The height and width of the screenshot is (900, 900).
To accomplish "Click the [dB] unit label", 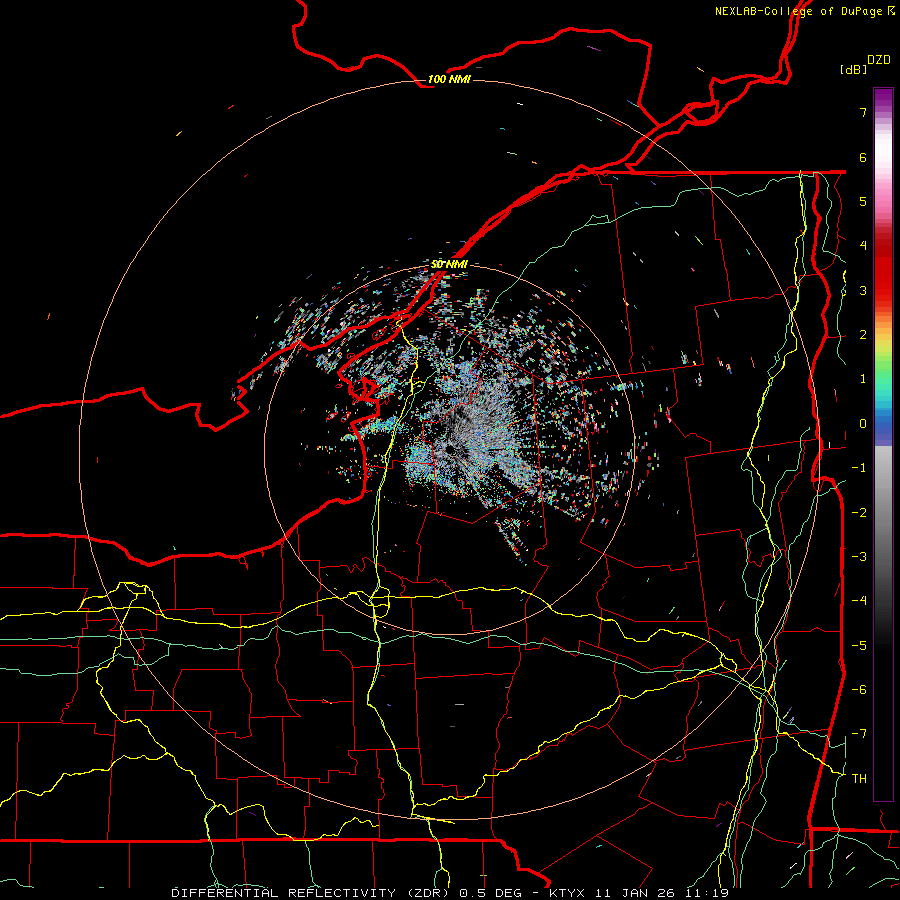I will [853, 69].
